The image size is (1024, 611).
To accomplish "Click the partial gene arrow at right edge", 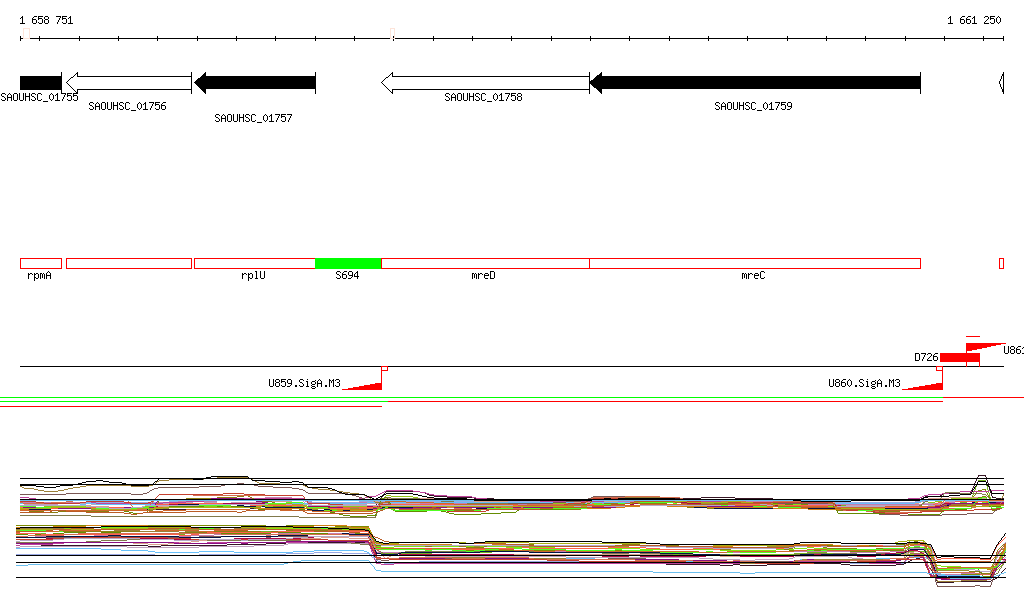I will point(1001,83).
